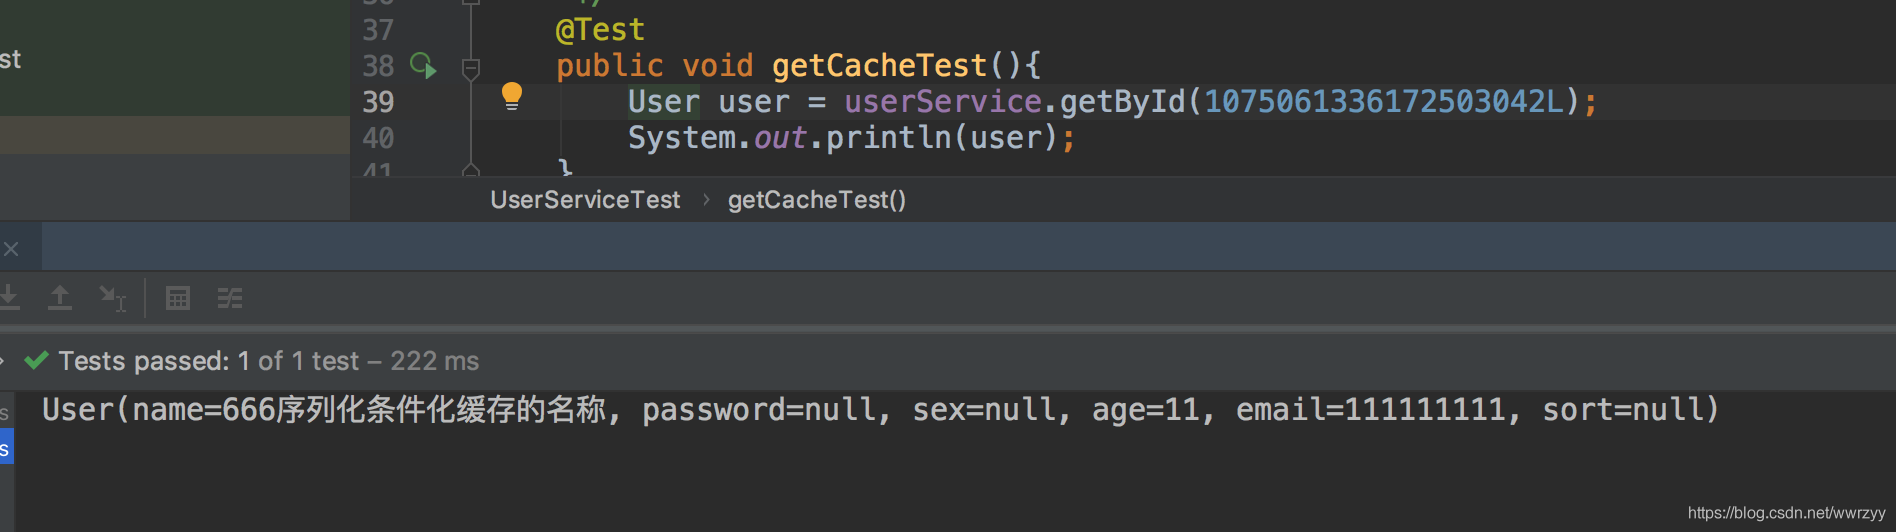Click the yellow lightbulb intention icon

coord(512,96)
